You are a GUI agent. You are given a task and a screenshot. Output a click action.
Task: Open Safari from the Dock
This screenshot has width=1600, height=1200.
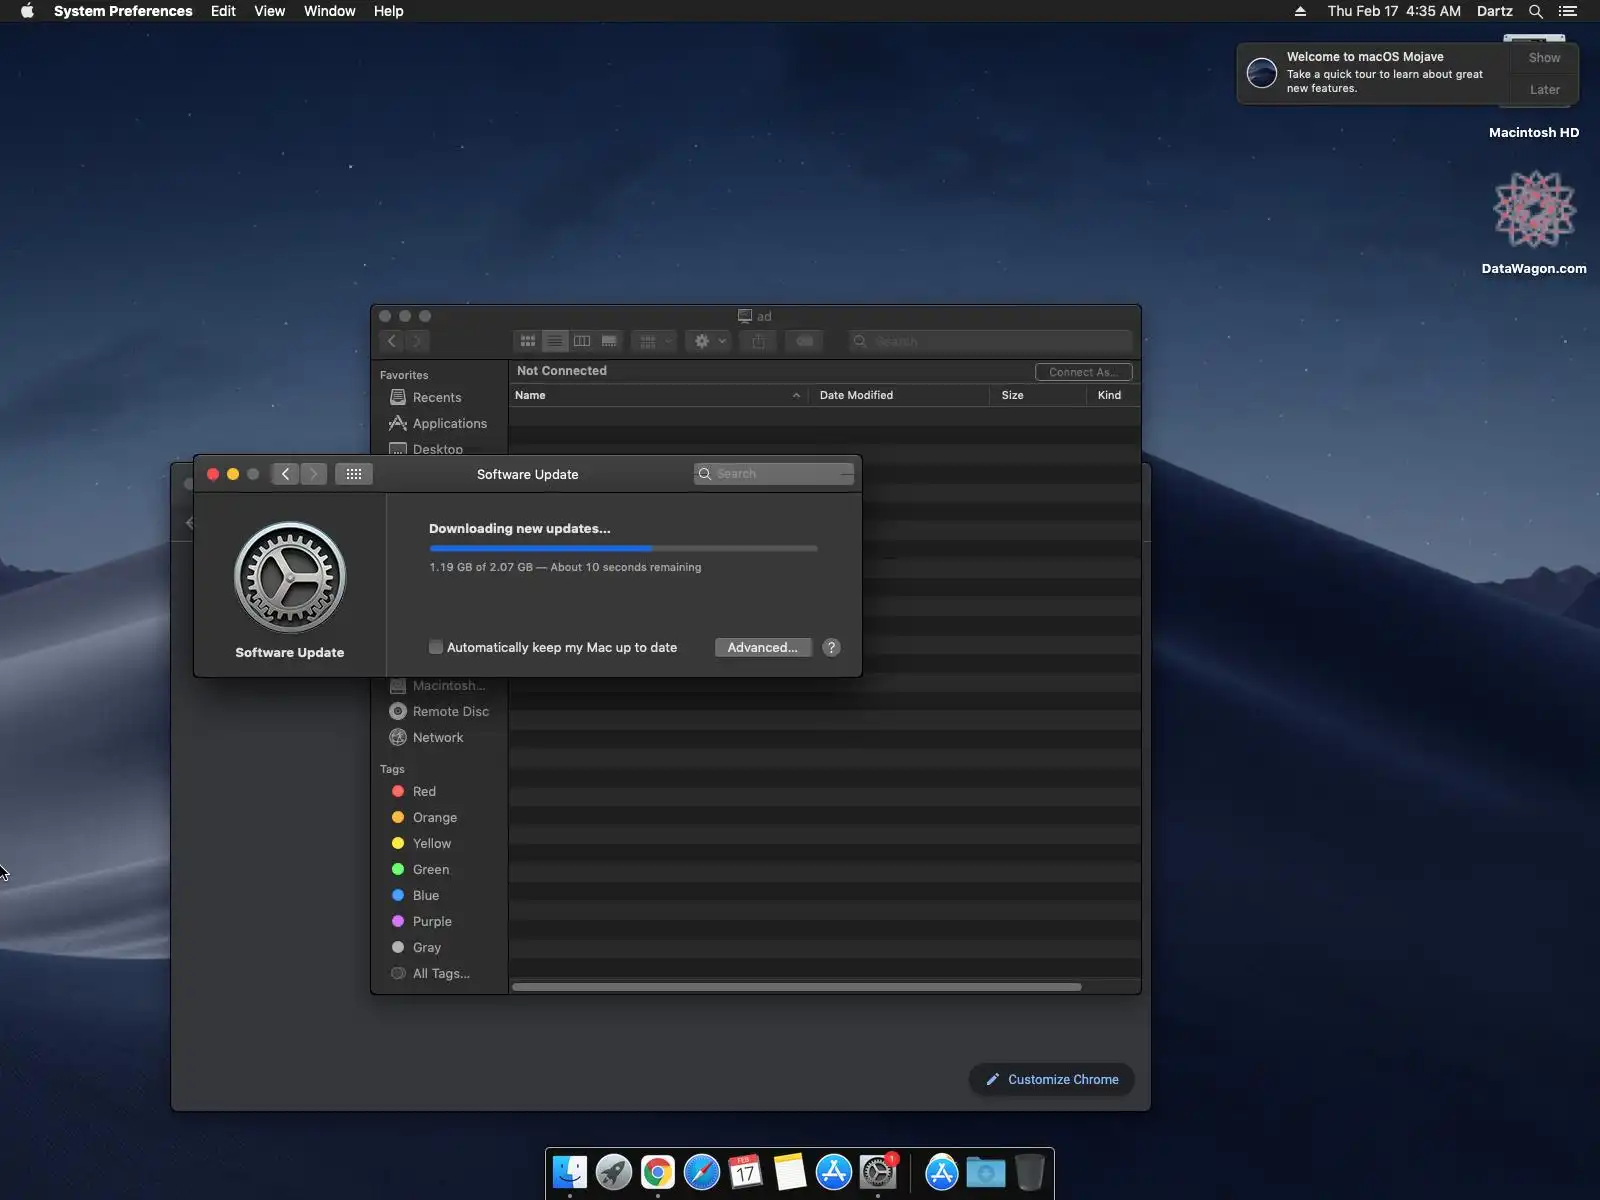pyautogui.click(x=702, y=1172)
